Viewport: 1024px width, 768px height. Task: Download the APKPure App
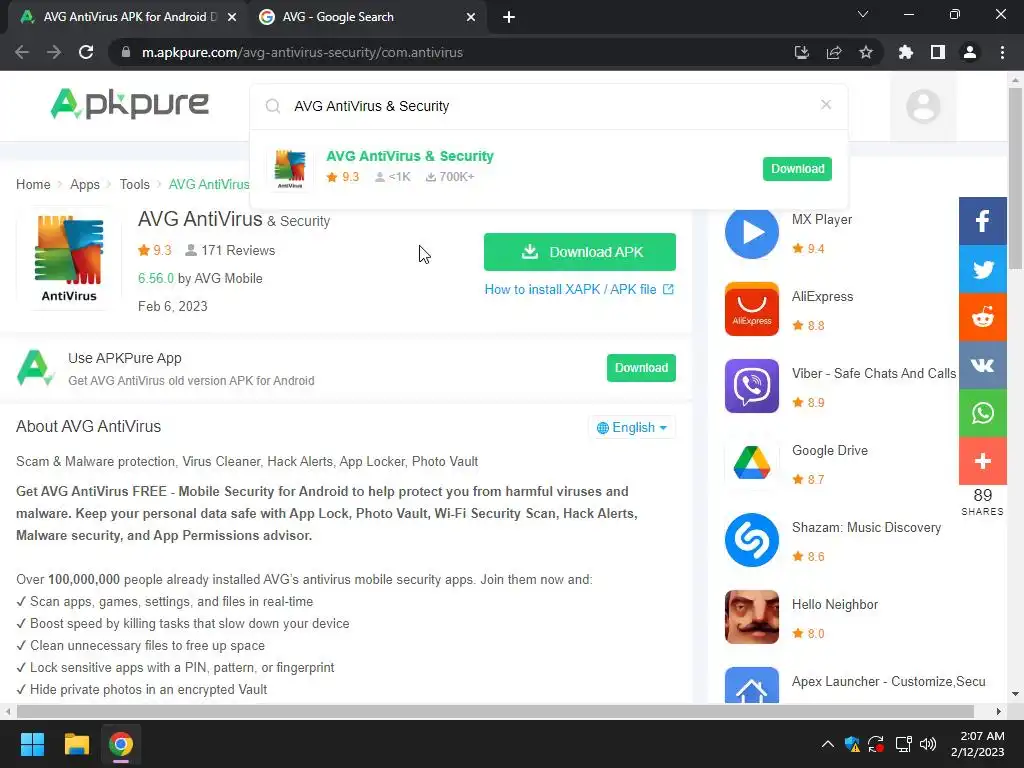point(641,368)
